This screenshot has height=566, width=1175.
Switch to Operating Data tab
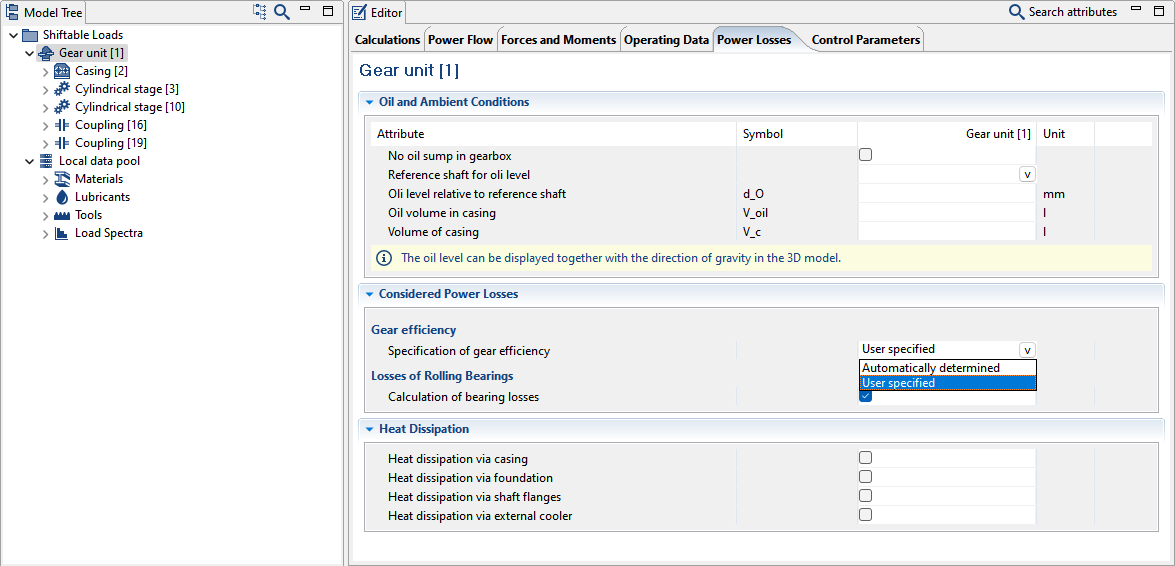pyautogui.click(x=666, y=40)
